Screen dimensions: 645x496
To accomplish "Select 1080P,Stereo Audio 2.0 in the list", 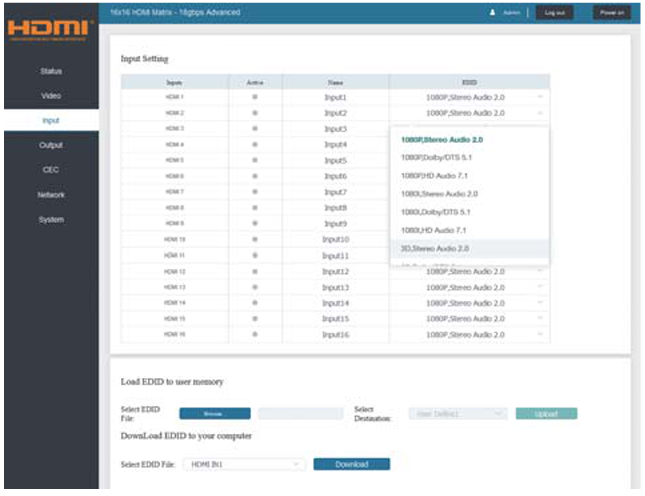I will 469,140.
